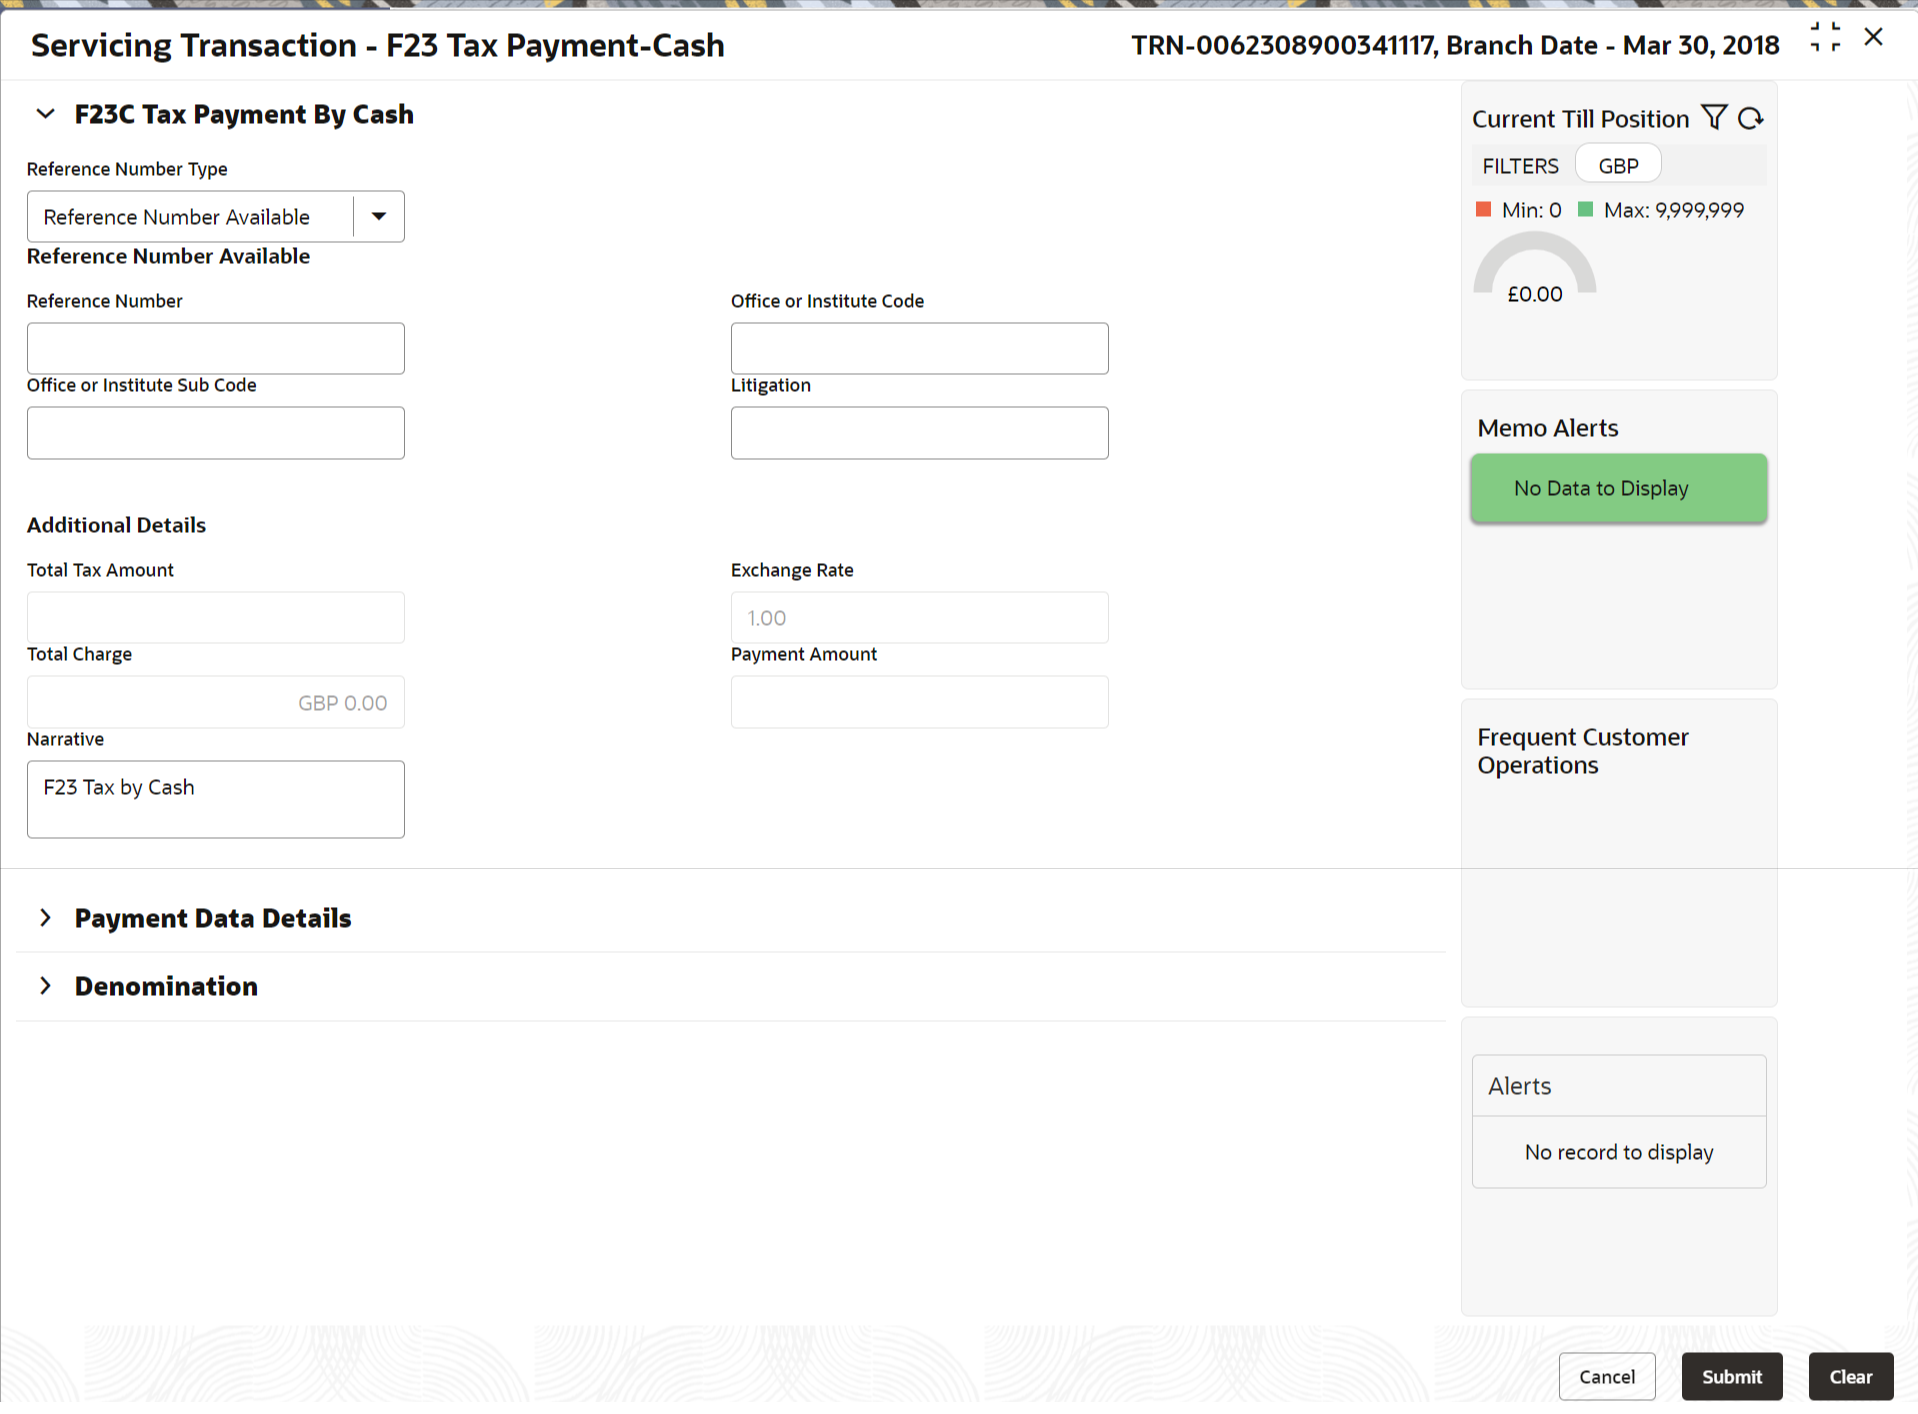Image resolution: width=1918 pixels, height=1414 pixels.
Task: Clear the form fields
Action: click(1851, 1377)
